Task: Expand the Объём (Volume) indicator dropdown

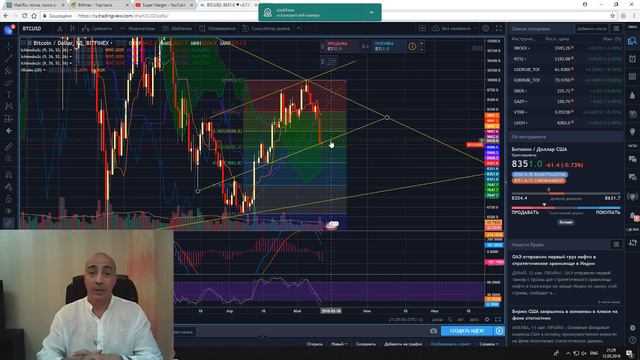Action: click(x=44, y=70)
